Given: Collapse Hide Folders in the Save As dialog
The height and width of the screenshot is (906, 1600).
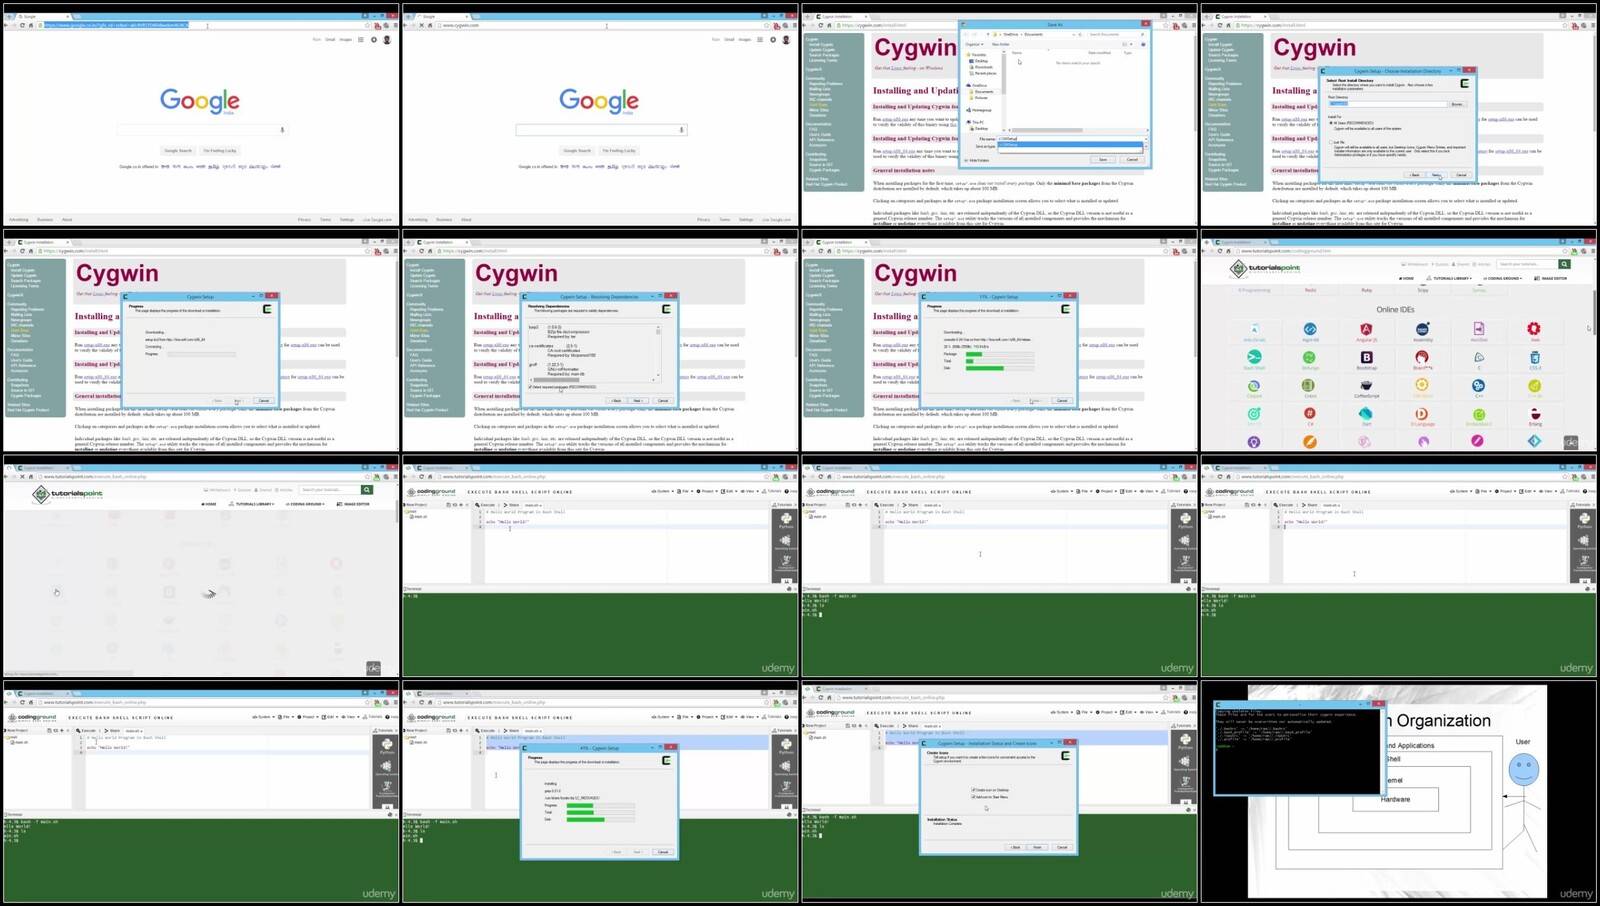Looking at the screenshot, I should [977, 160].
